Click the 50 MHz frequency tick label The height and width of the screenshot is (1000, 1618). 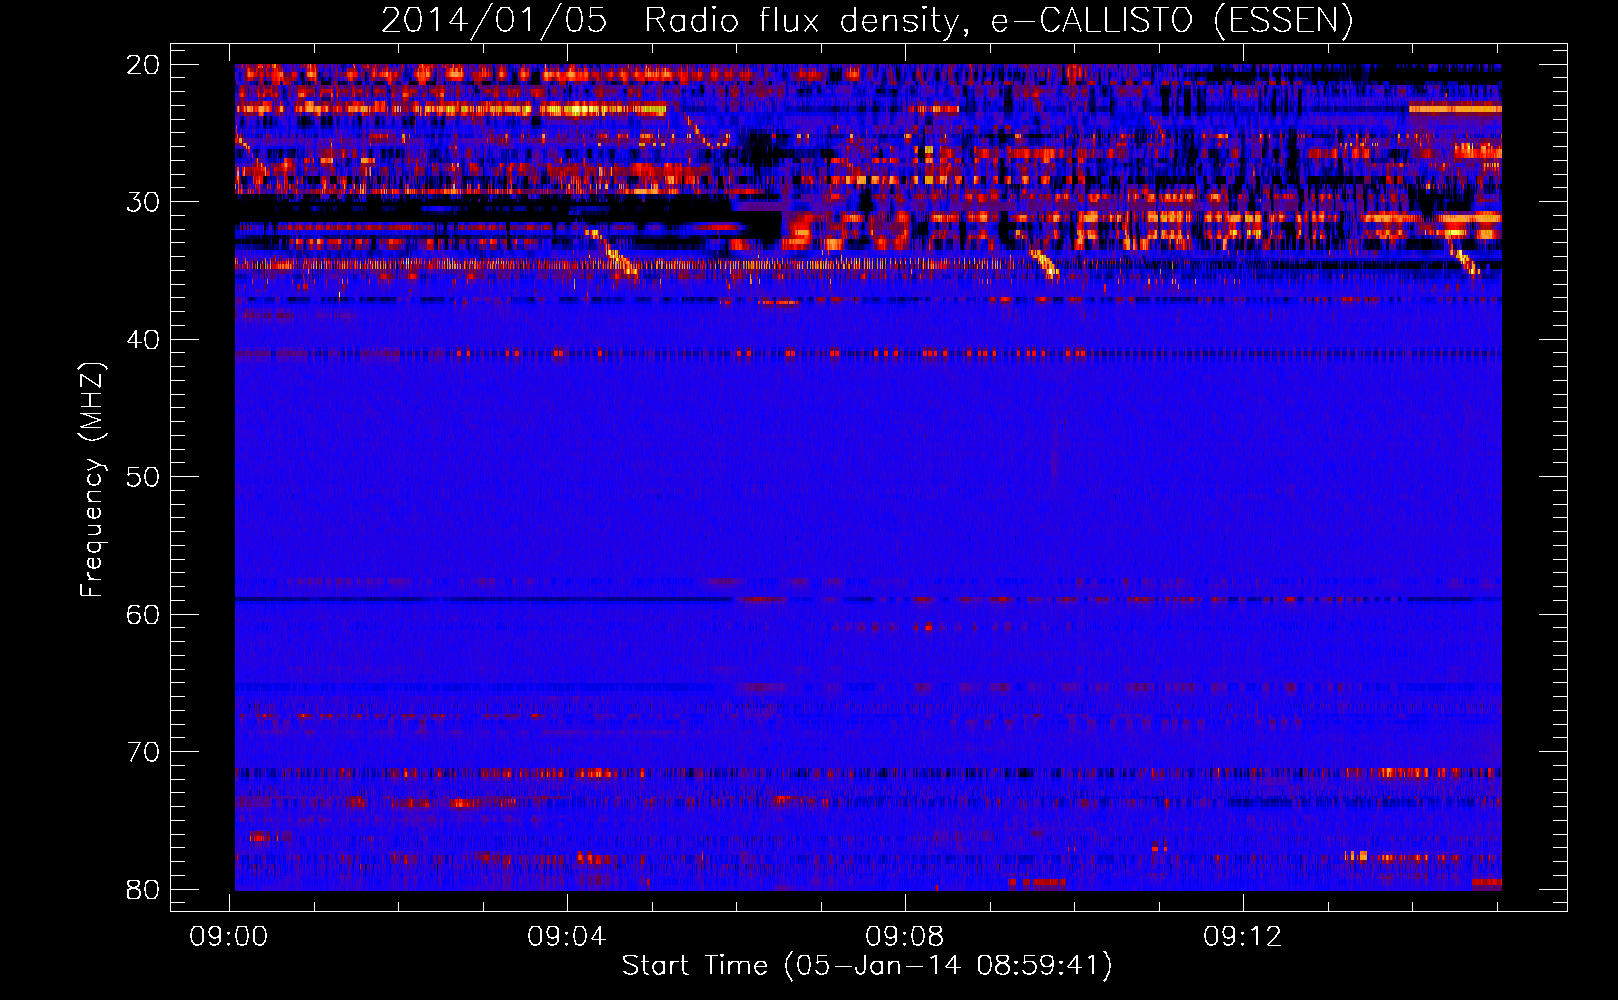coord(143,477)
